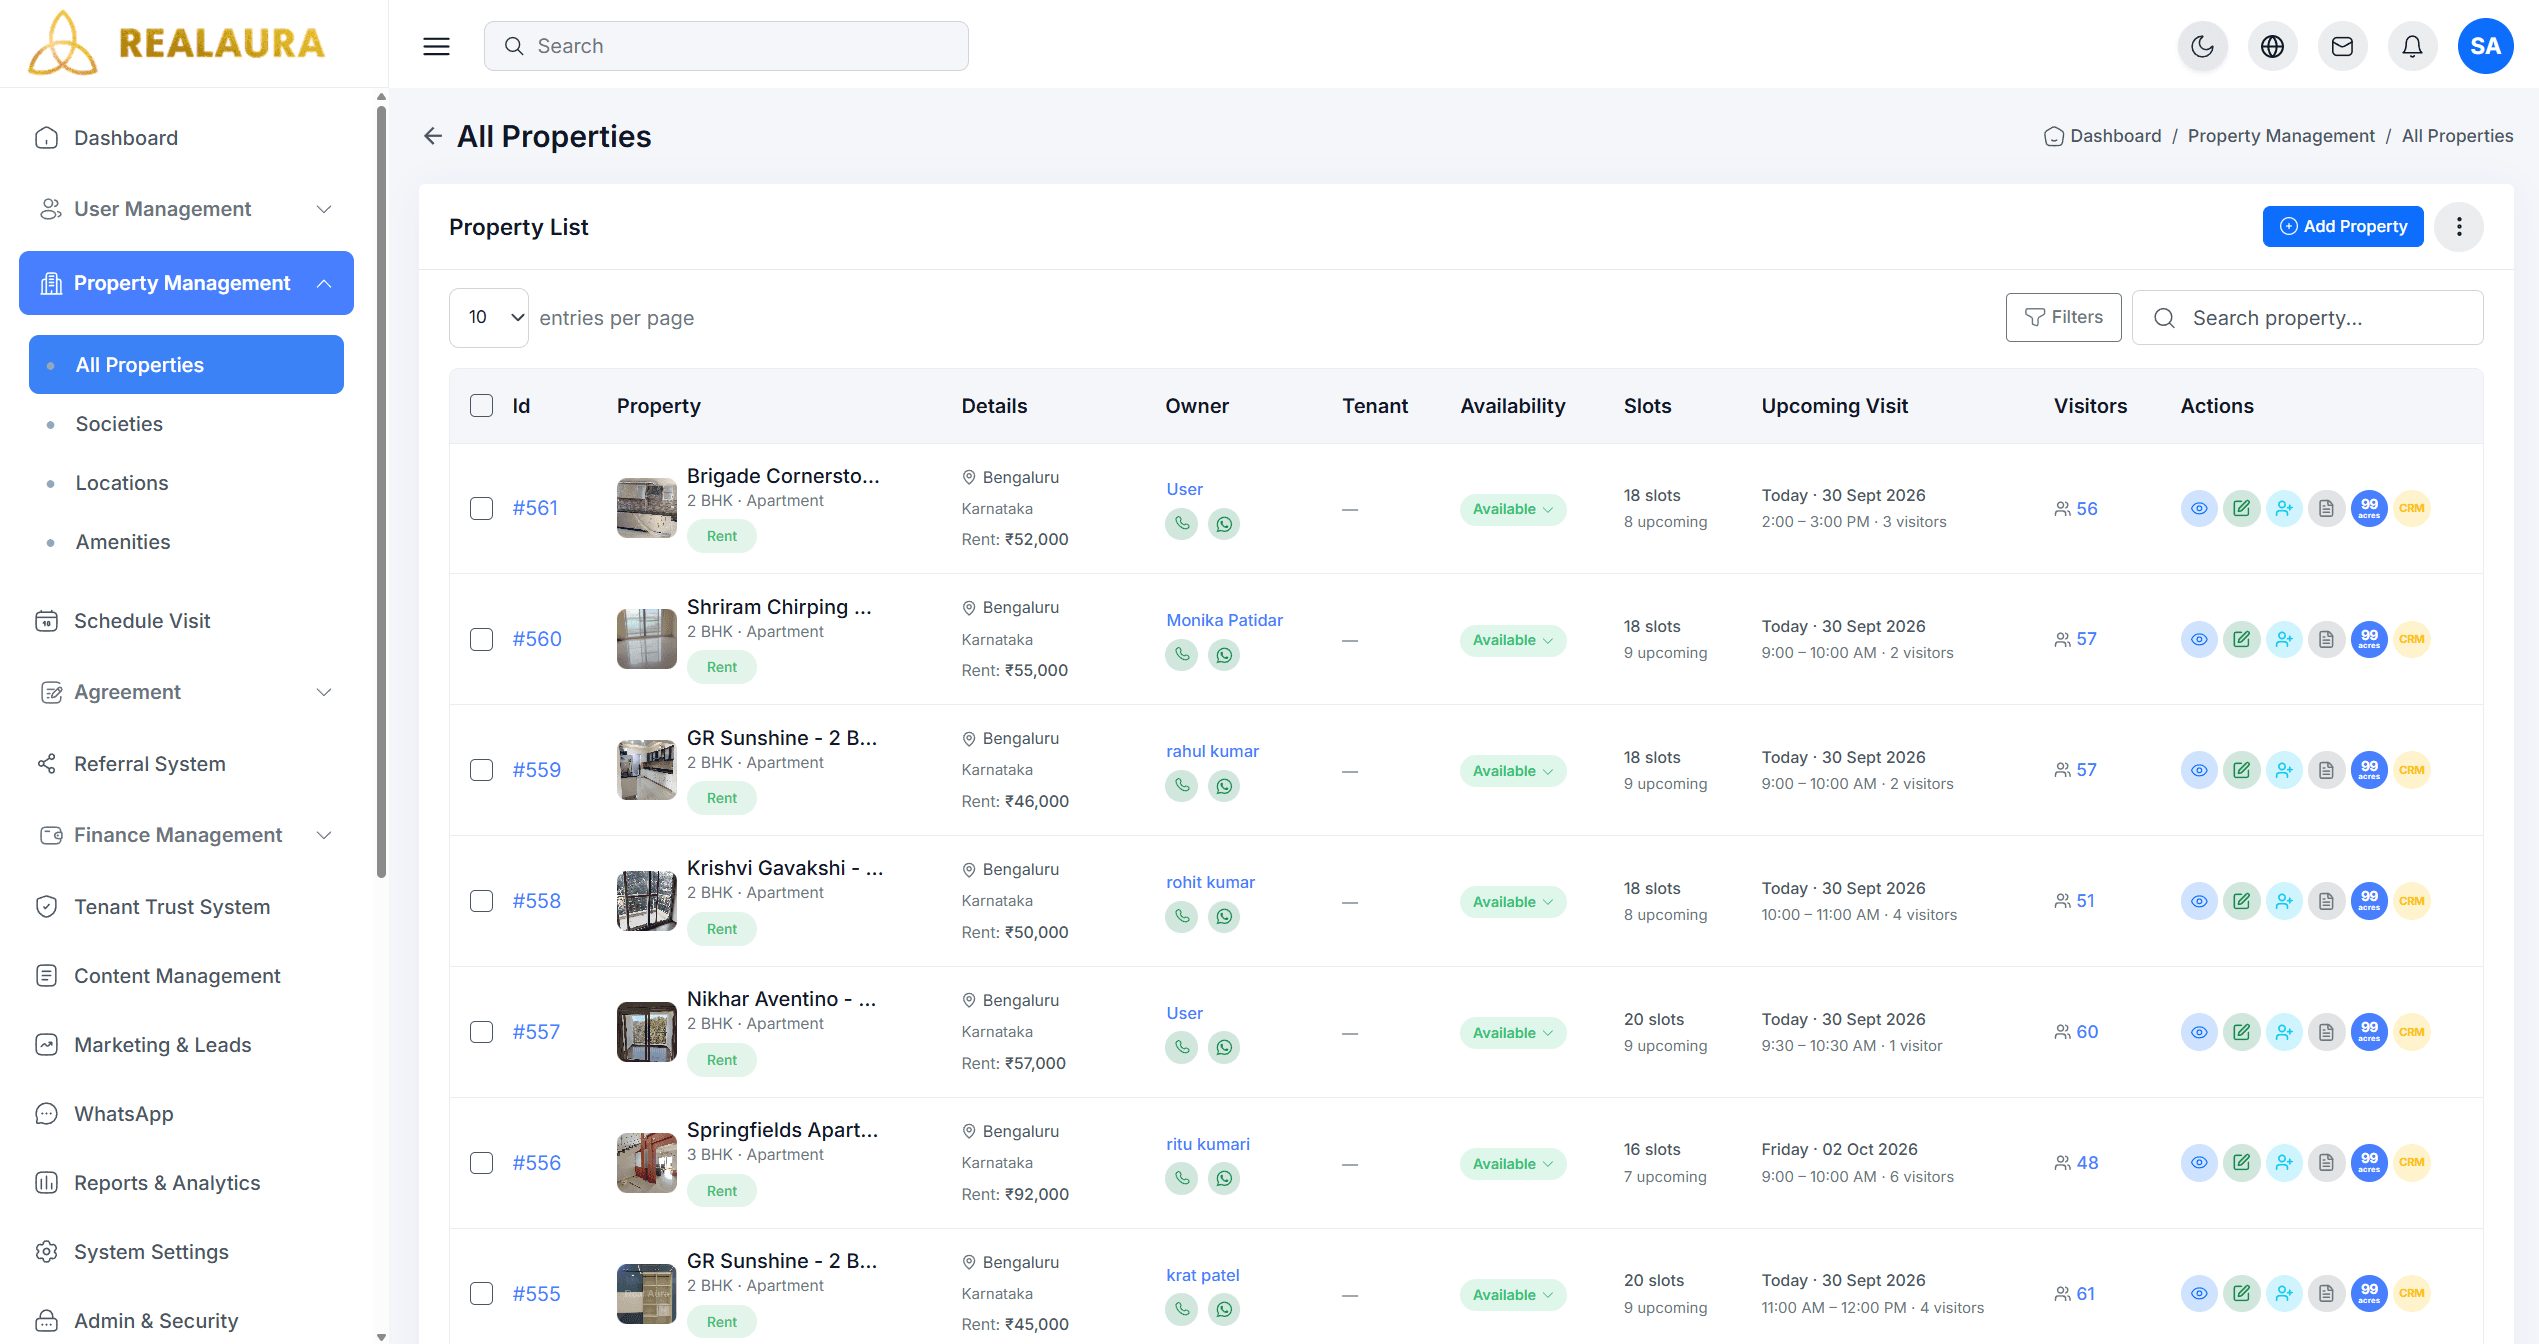2539x1344 pixels.
Task: Click the 99acres icon for property #557
Action: tap(2369, 1032)
